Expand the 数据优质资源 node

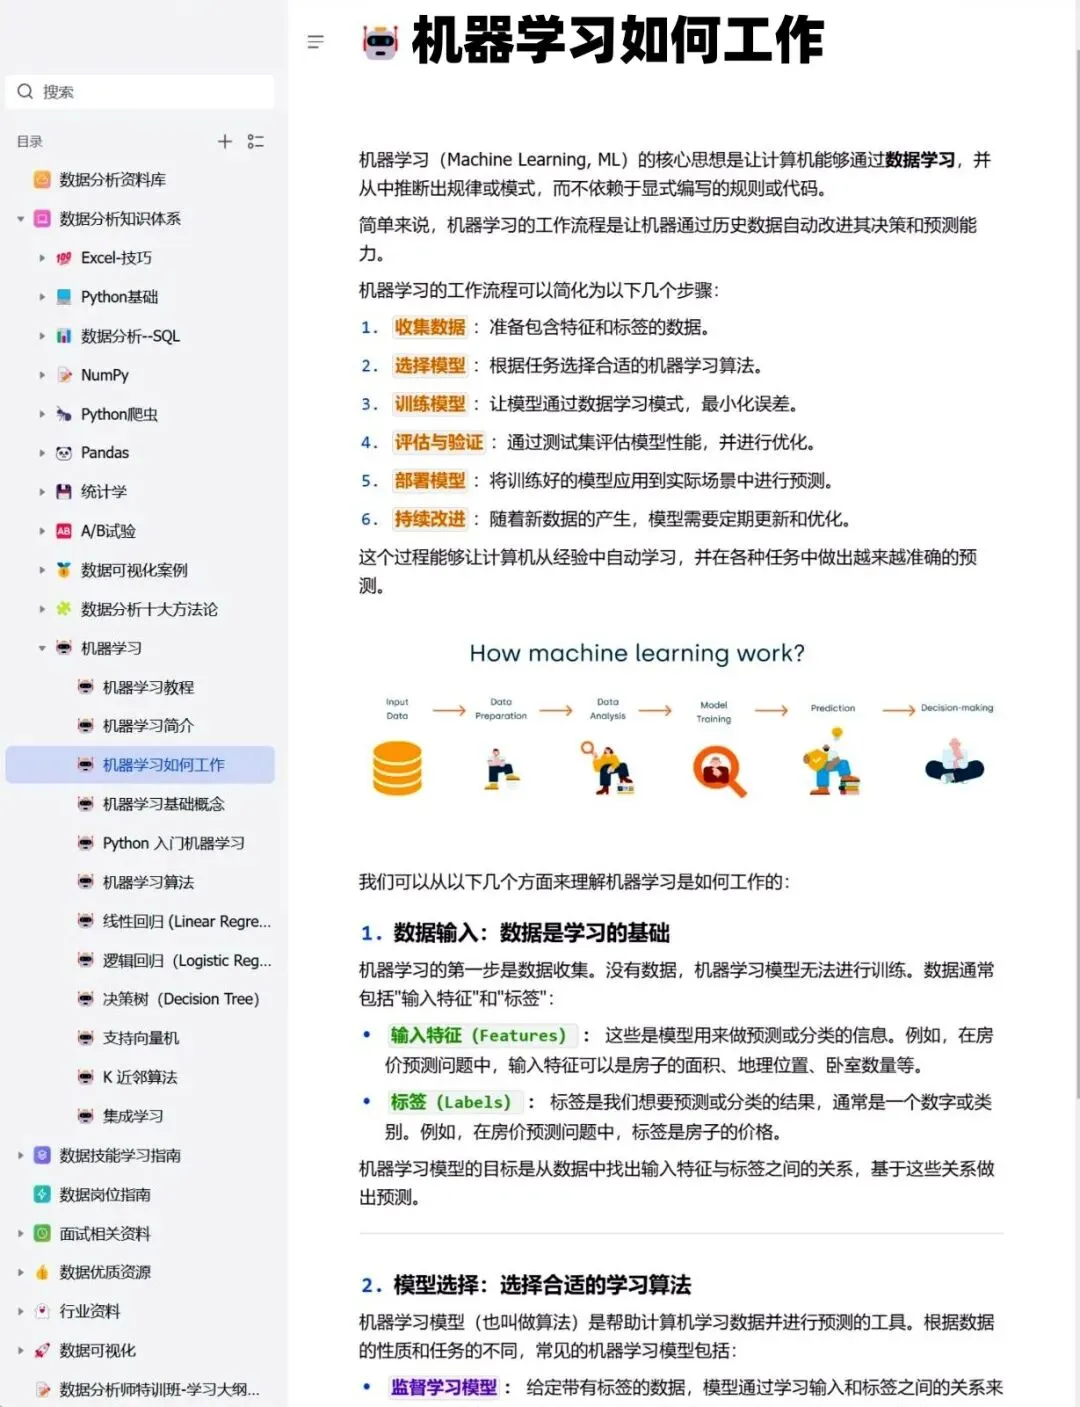pos(20,1272)
